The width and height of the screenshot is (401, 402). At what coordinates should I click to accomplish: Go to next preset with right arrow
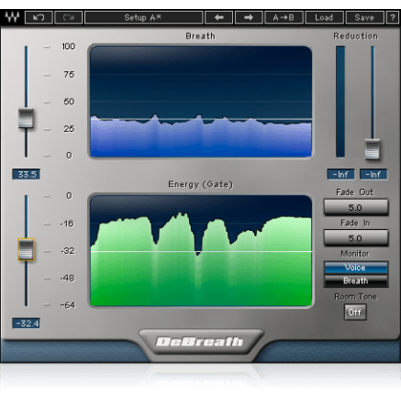[x=248, y=17]
